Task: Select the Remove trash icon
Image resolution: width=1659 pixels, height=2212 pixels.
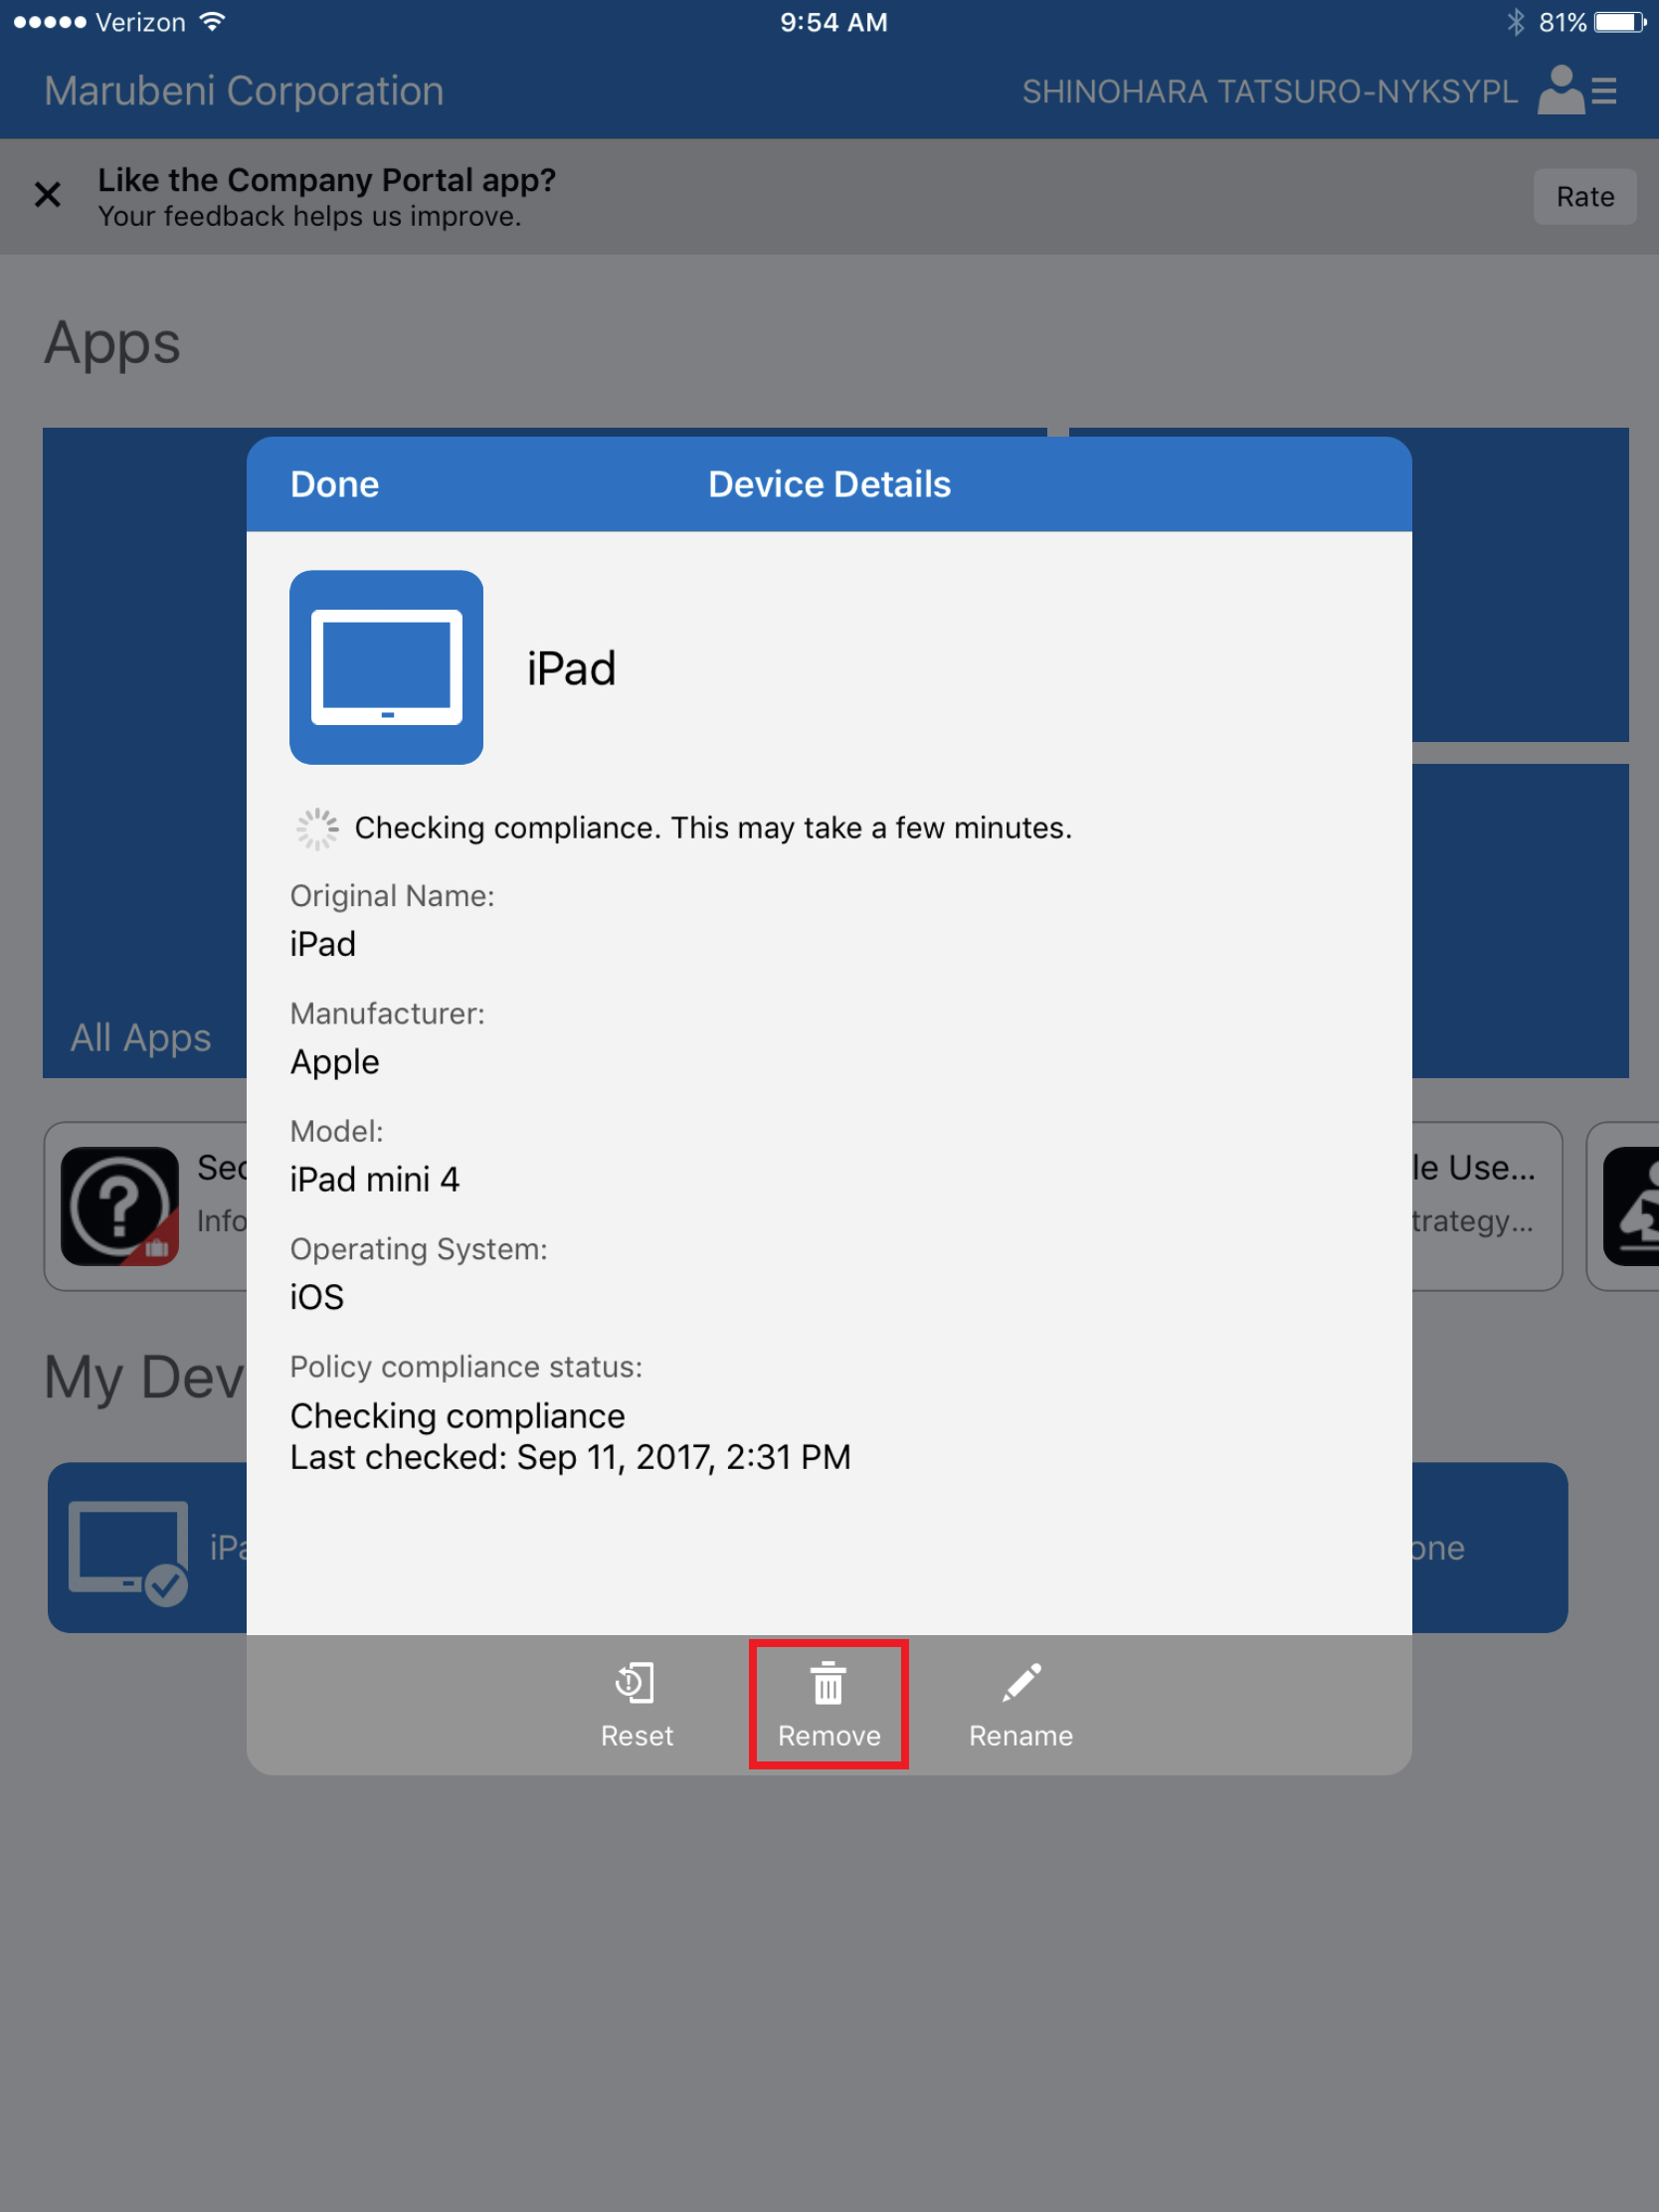Action: pos(827,1685)
